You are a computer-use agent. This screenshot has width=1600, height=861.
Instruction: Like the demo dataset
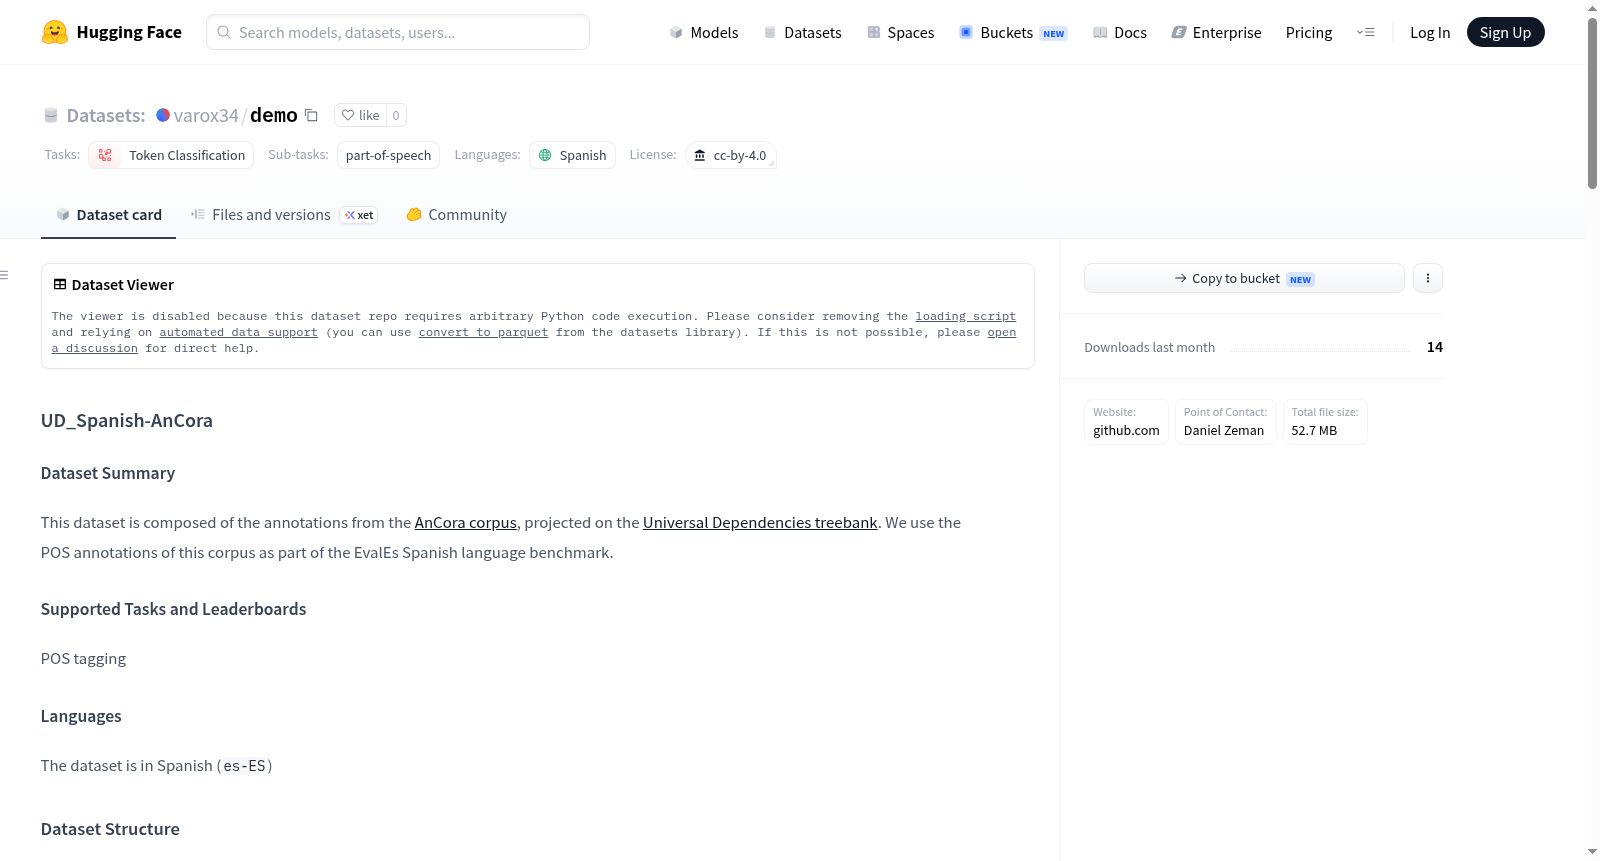pos(360,115)
